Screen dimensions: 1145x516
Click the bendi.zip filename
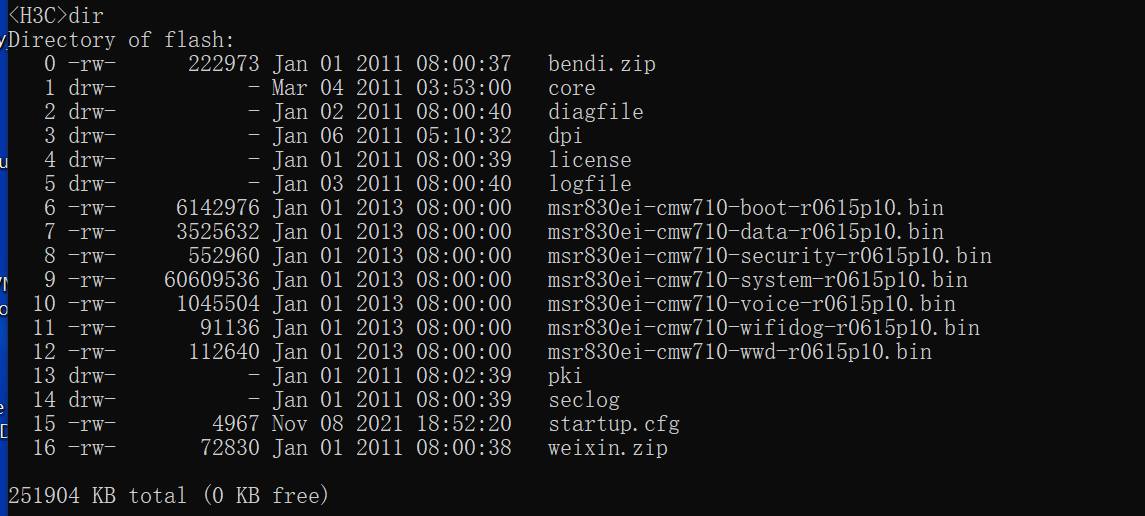[x=602, y=65]
